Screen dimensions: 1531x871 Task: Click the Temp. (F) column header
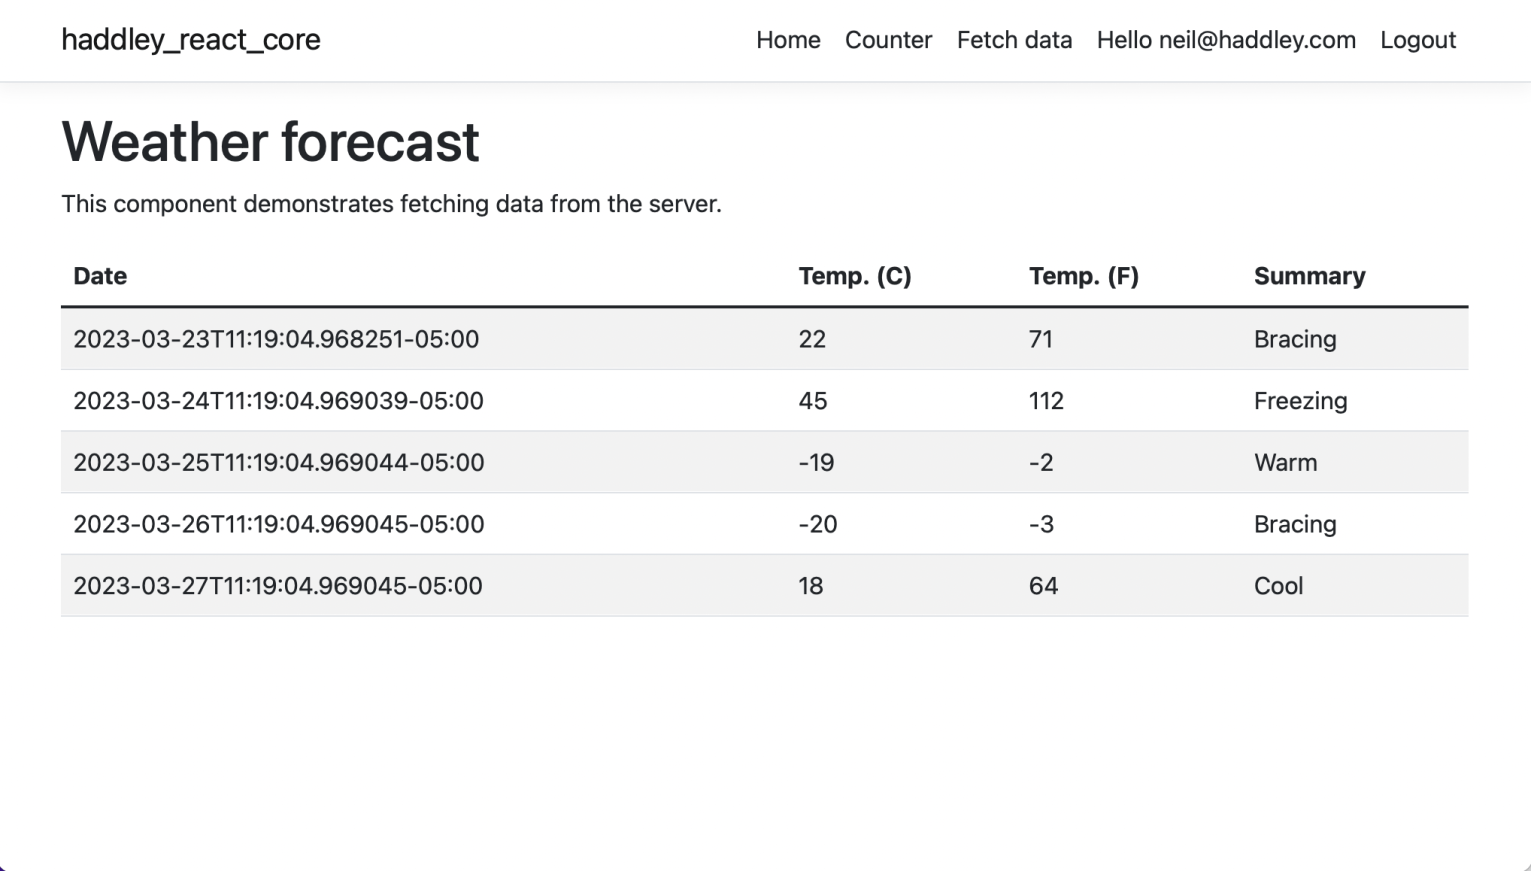click(1084, 276)
